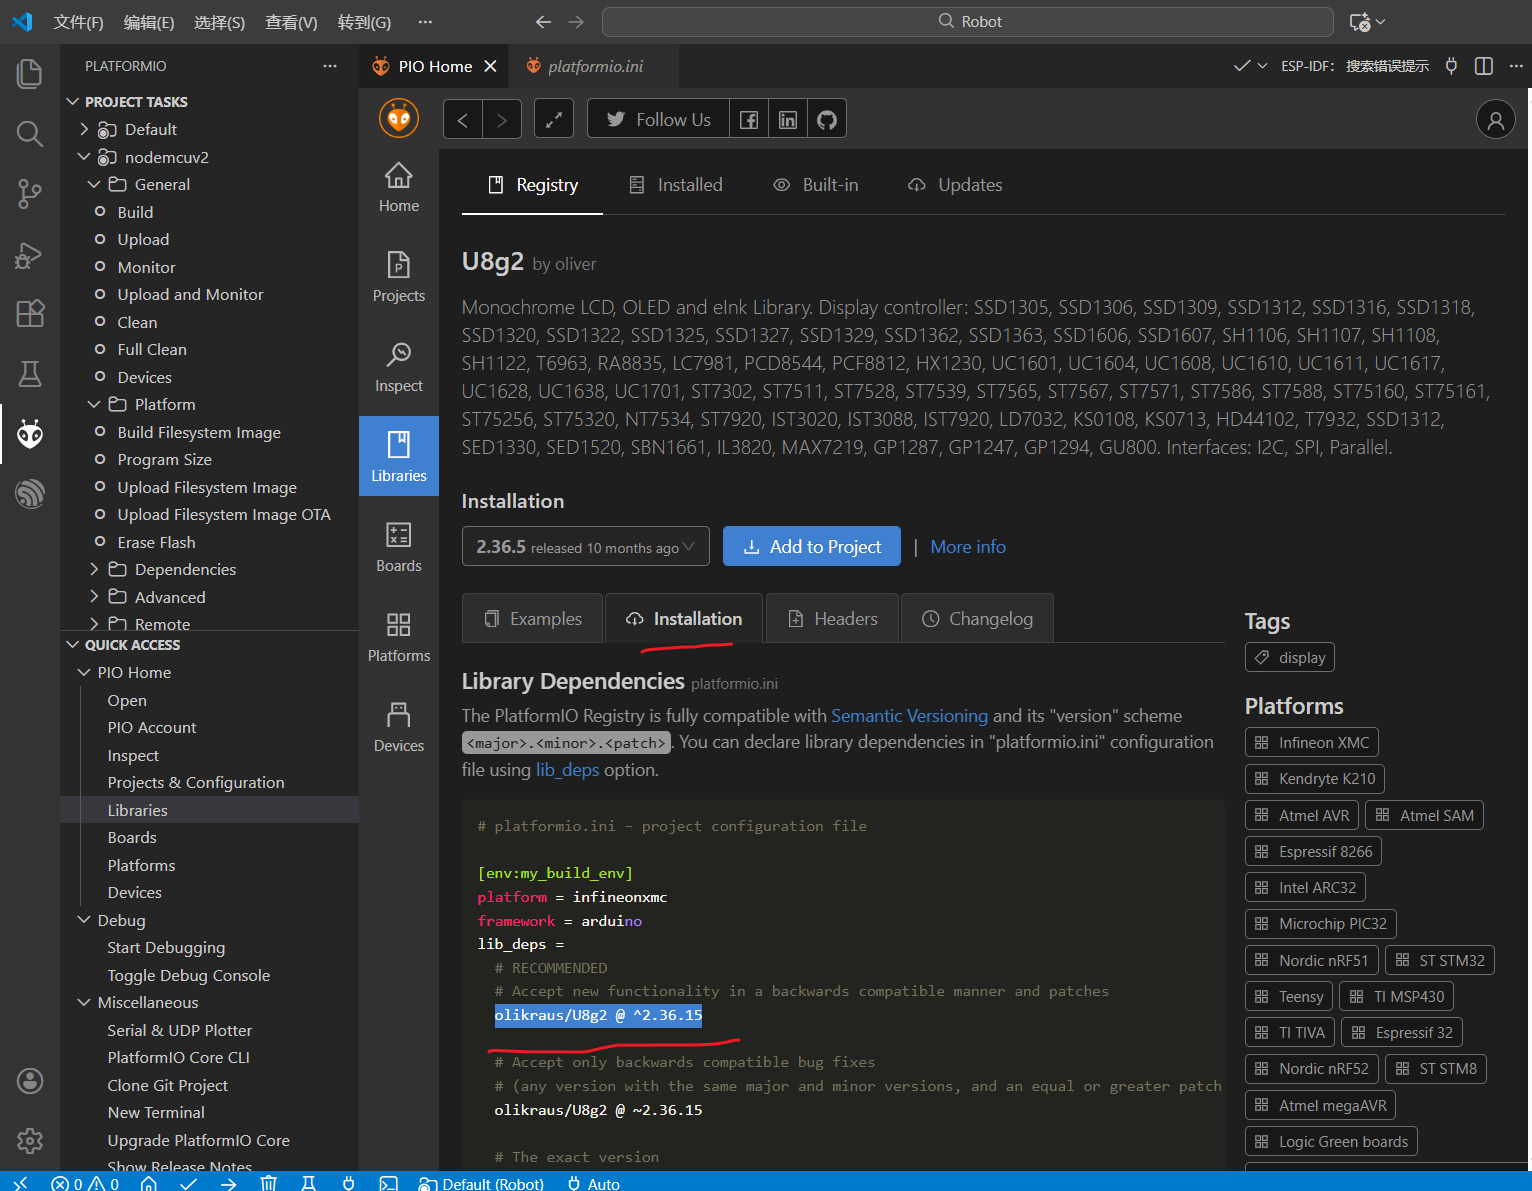Click the Add to Project button
The width and height of the screenshot is (1532, 1191).
tap(812, 547)
